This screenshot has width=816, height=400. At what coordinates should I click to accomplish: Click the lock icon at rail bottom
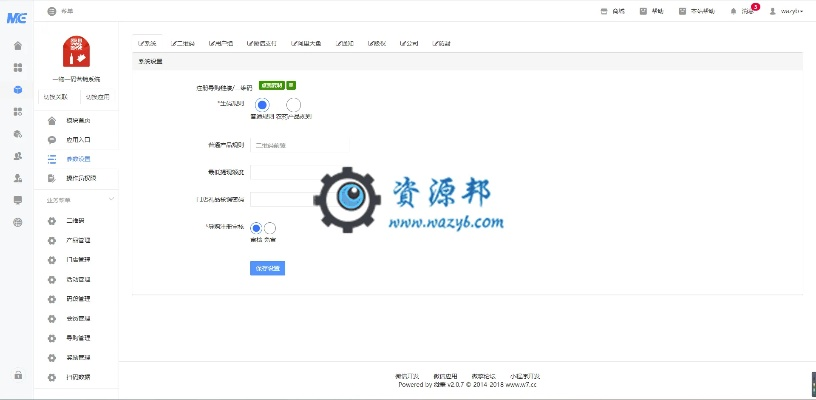click(18, 375)
